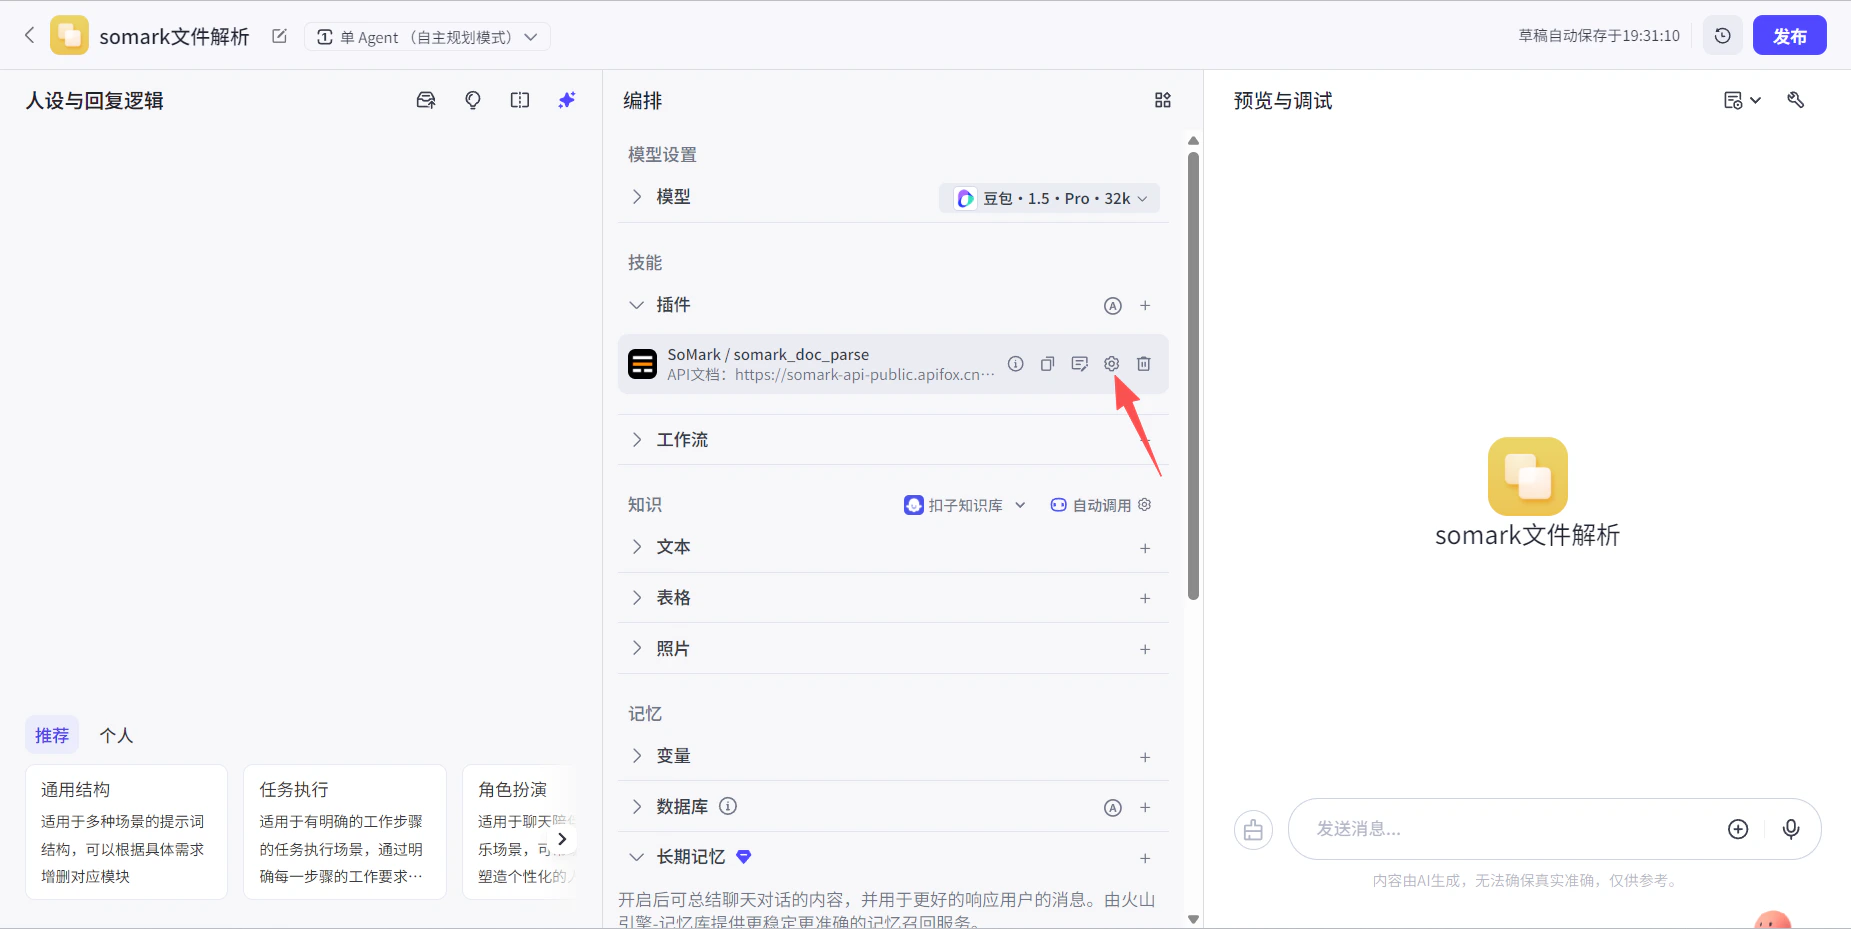Click the lock icon near message input
The image size is (1851, 929).
pos(1254,829)
